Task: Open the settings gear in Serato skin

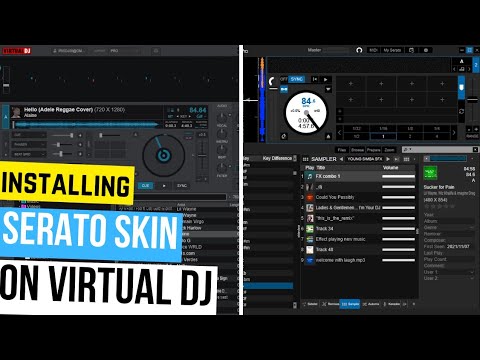Action: coord(426,50)
